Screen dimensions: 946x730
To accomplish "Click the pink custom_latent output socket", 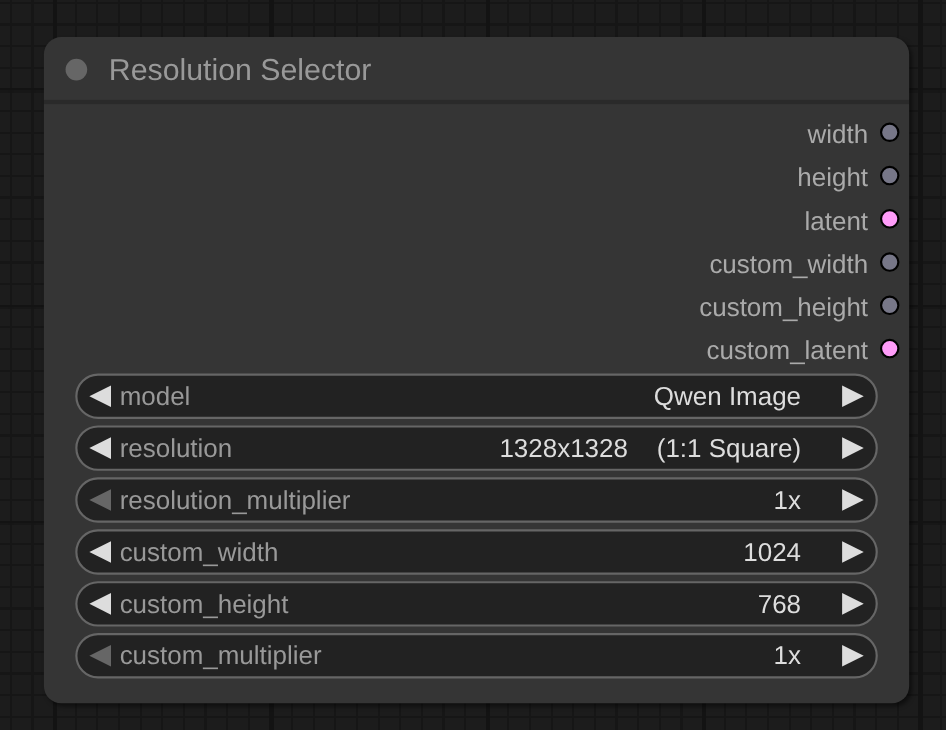I will click(x=889, y=349).
